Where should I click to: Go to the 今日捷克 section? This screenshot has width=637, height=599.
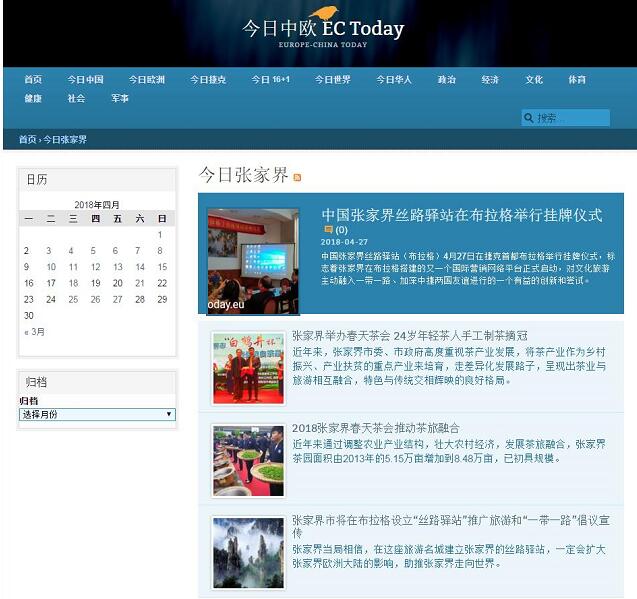point(208,79)
